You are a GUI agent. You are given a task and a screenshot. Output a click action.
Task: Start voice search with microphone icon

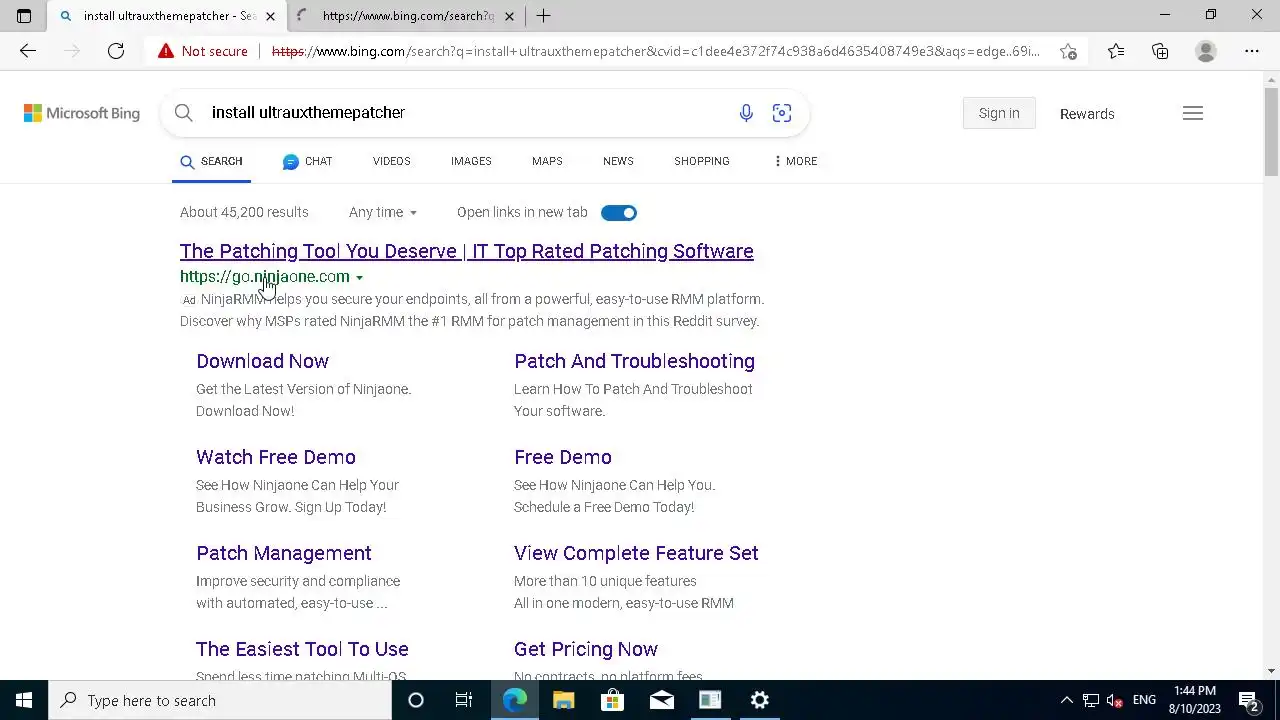pos(746,113)
